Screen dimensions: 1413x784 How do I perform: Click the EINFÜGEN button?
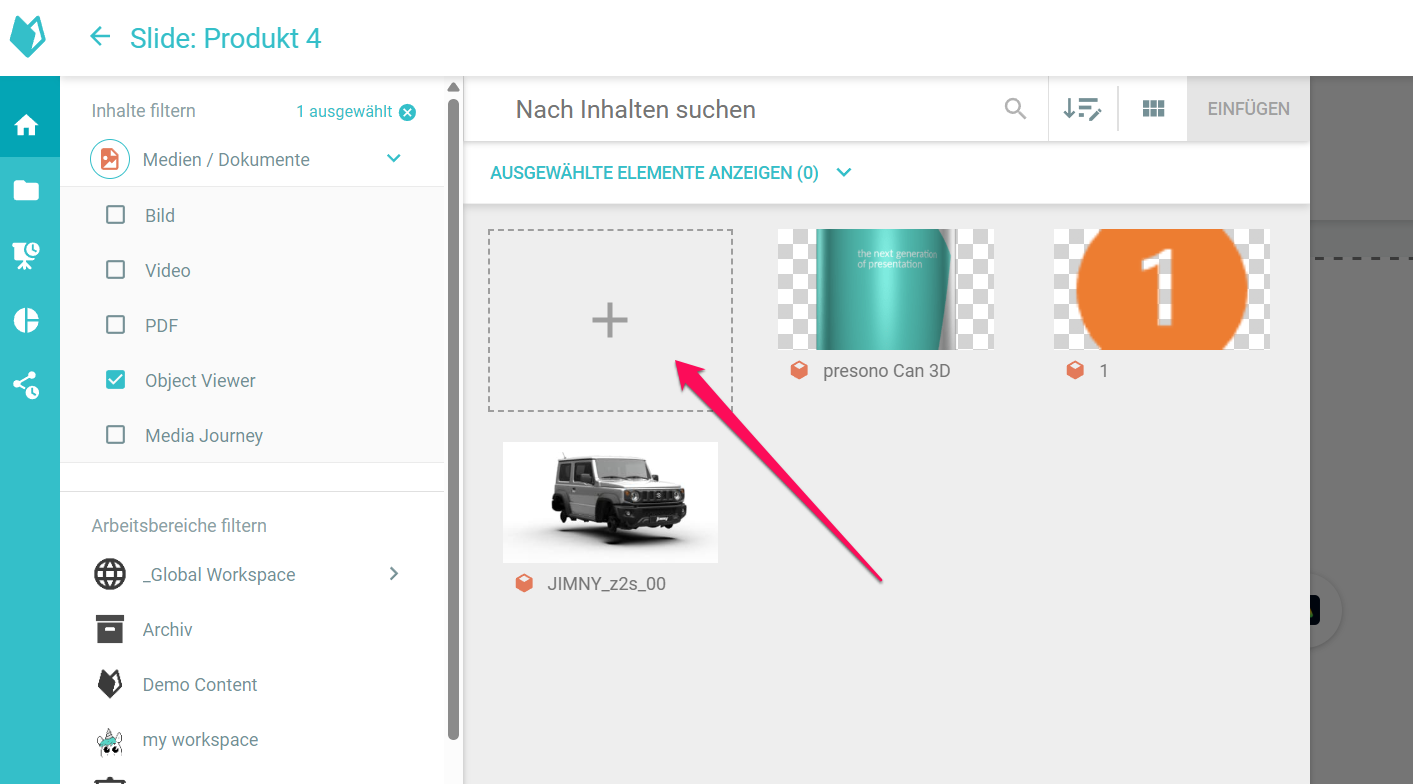[1248, 109]
